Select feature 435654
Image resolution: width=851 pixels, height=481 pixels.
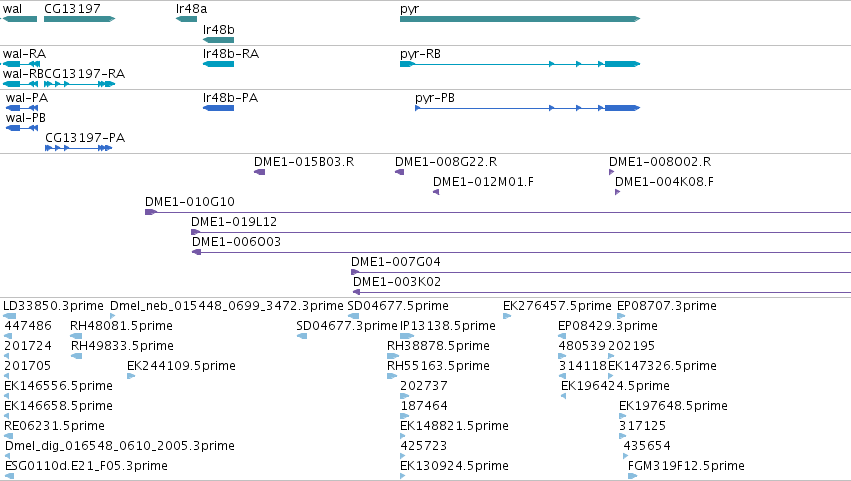[x=626, y=457]
